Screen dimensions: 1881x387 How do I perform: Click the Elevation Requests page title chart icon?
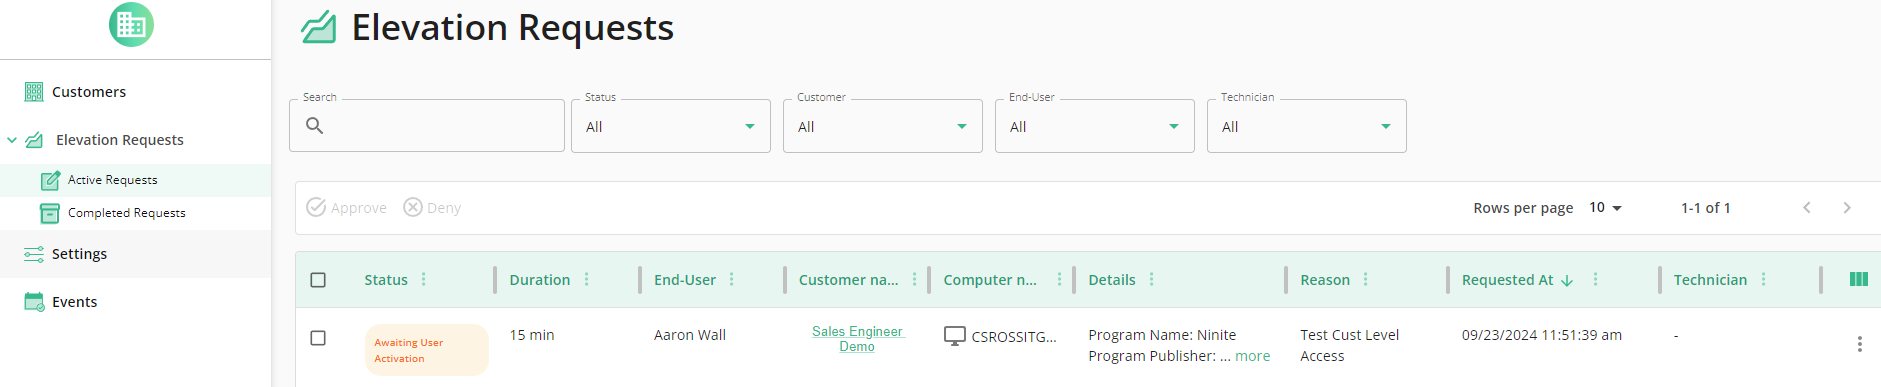[x=319, y=28]
